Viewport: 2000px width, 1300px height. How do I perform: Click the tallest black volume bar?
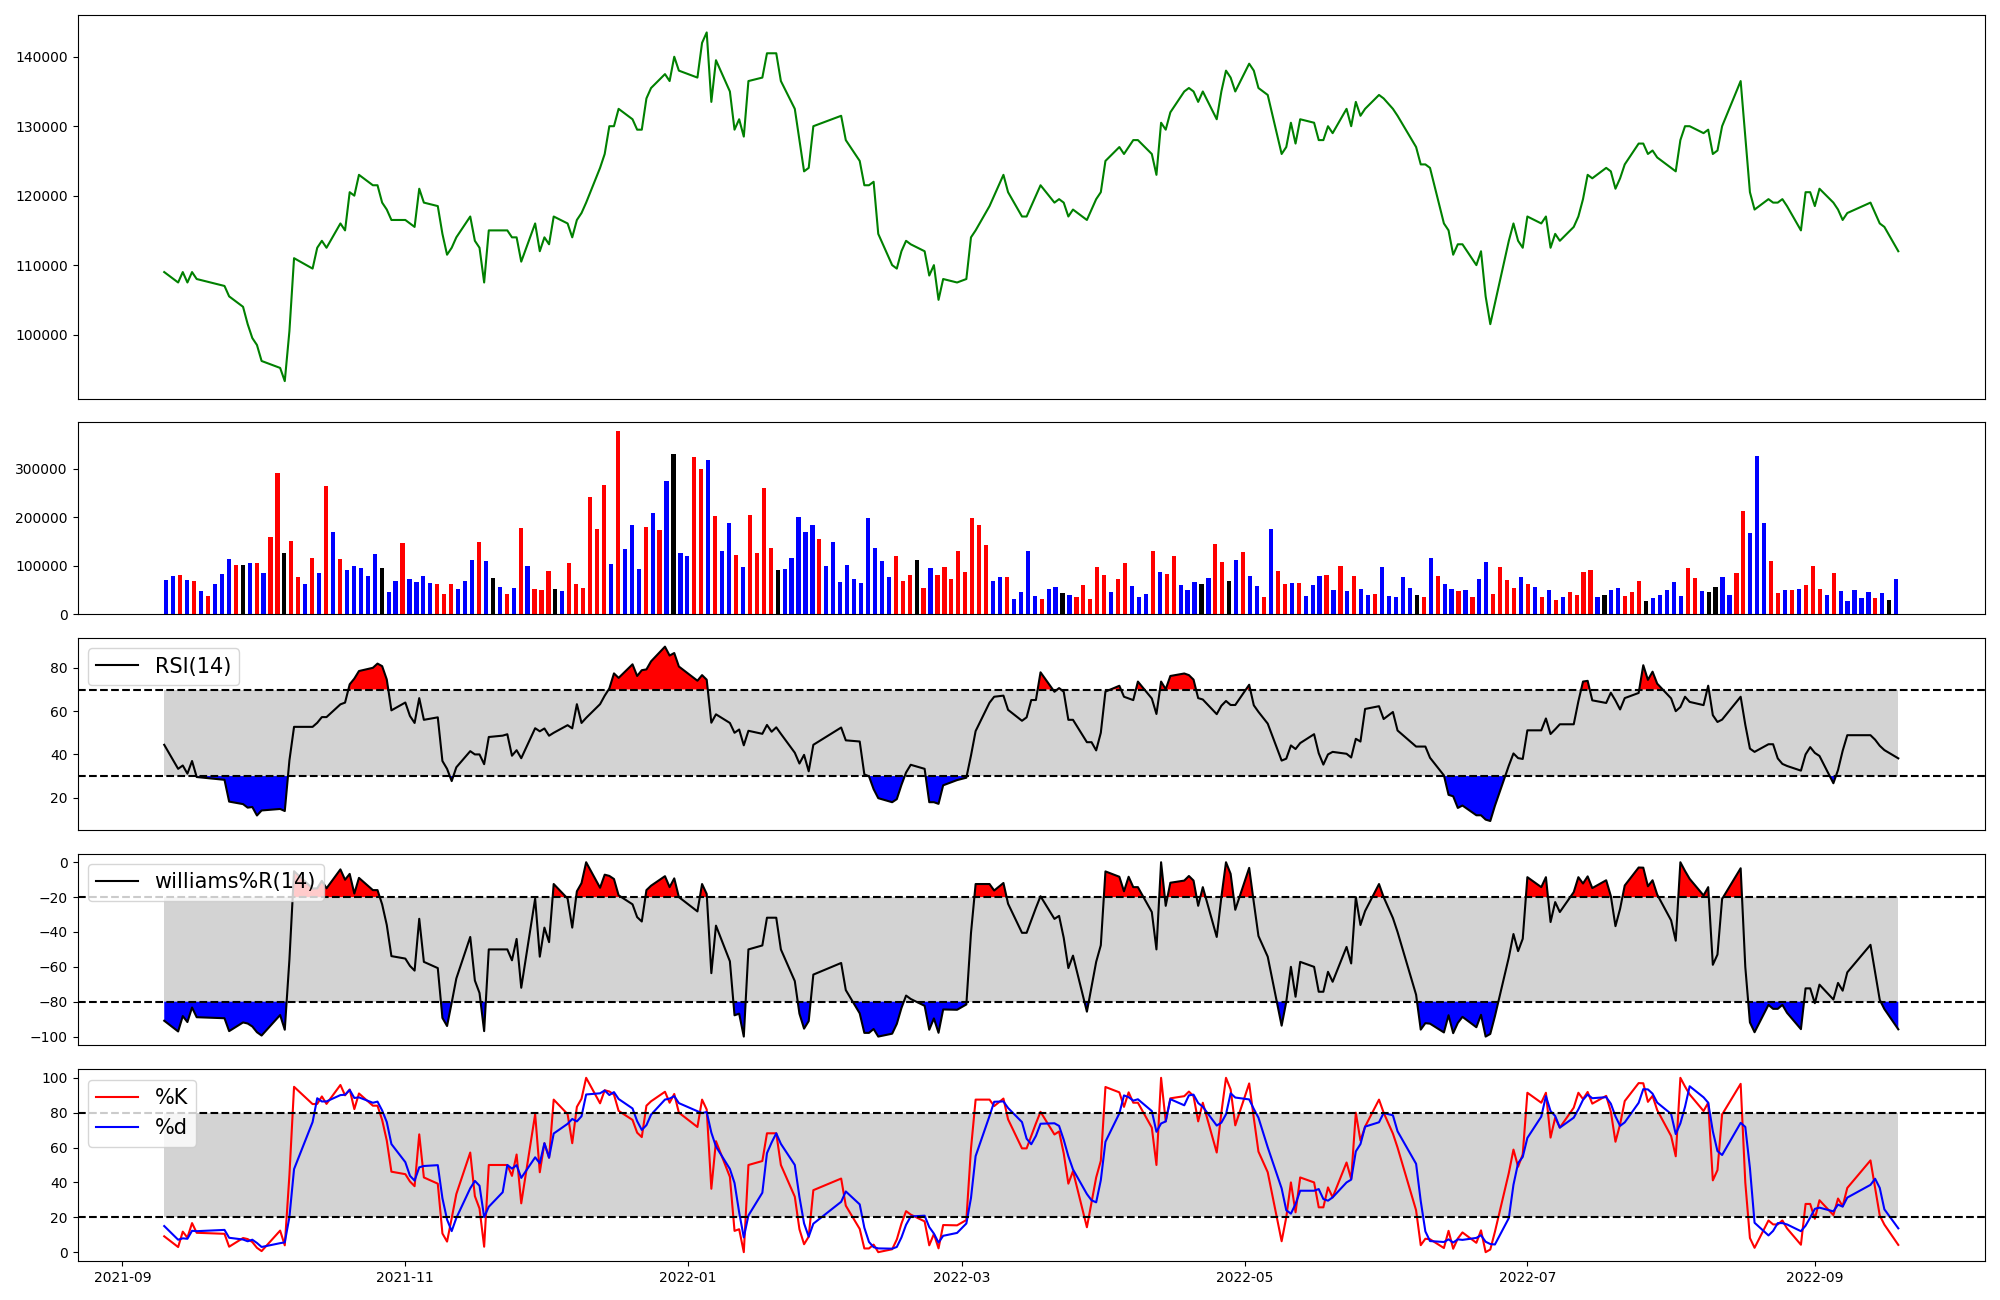point(673,534)
